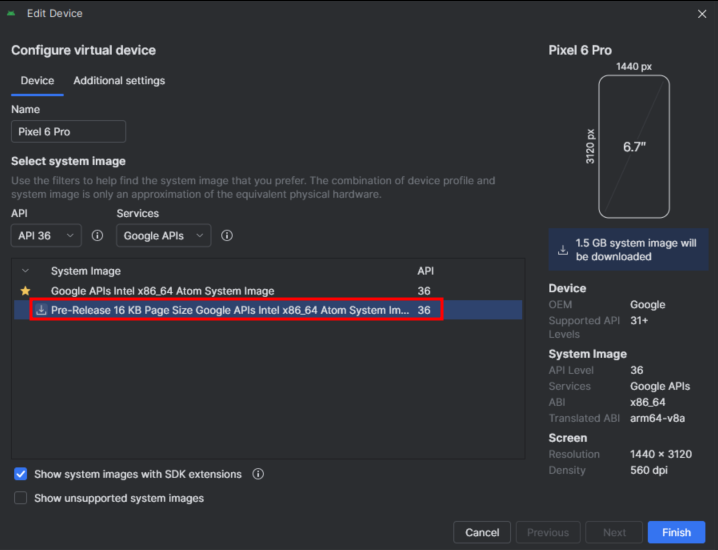Uncheck Show system images with SDK extensions
This screenshot has height=550, width=718.
[x=21, y=474]
